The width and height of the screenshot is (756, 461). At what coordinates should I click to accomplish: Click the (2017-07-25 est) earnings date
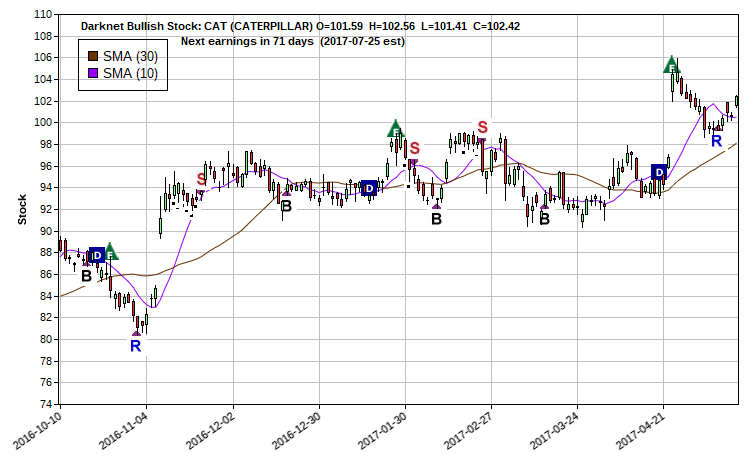tap(363, 41)
